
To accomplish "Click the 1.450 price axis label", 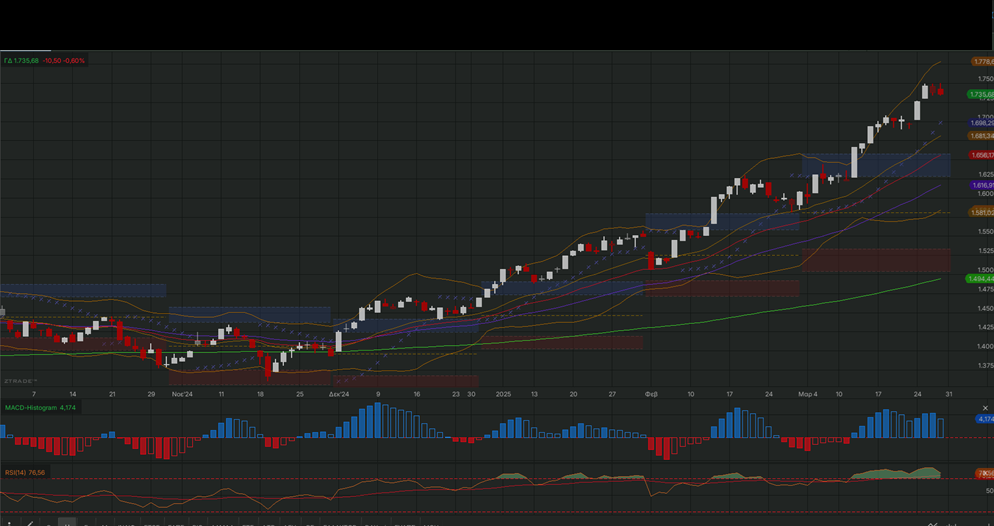I will pyautogui.click(x=986, y=309).
